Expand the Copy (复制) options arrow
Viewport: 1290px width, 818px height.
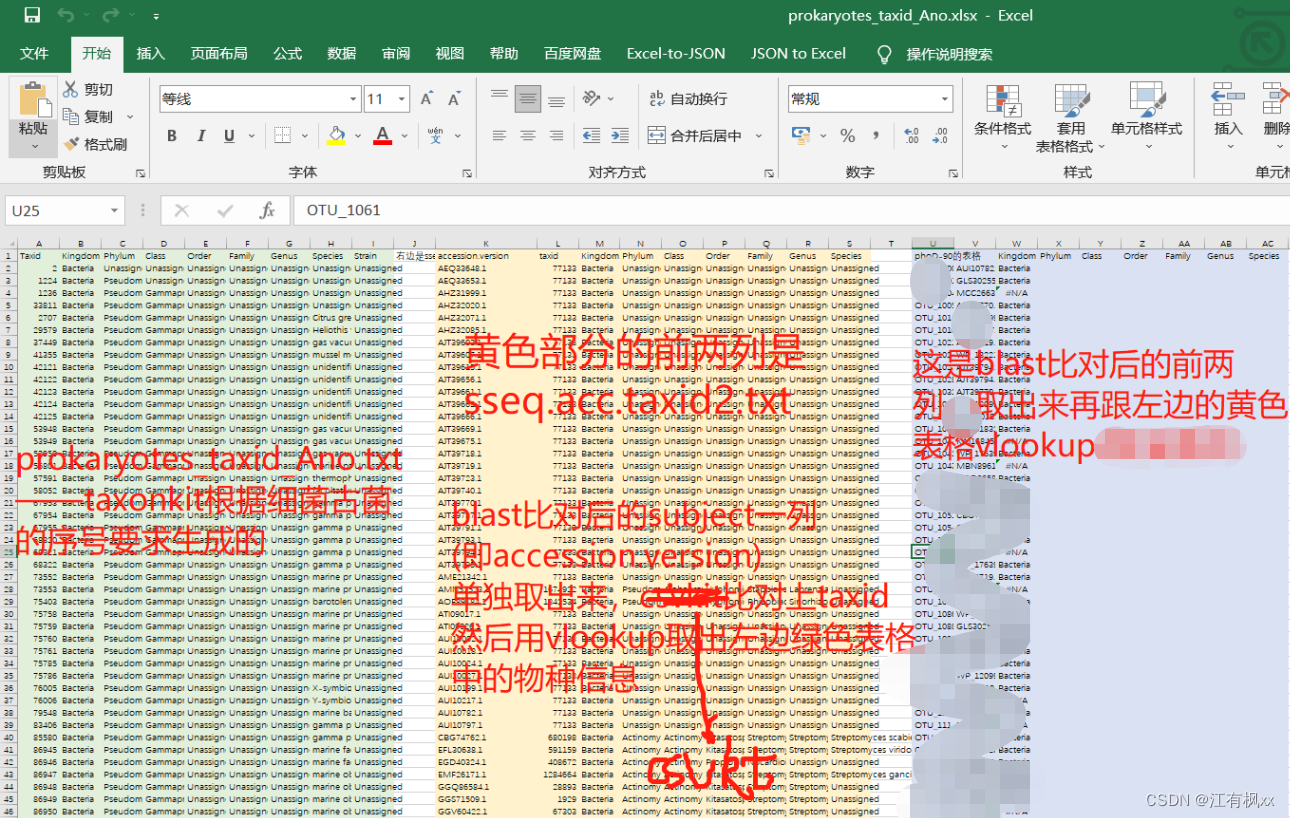click(x=130, y=117)
